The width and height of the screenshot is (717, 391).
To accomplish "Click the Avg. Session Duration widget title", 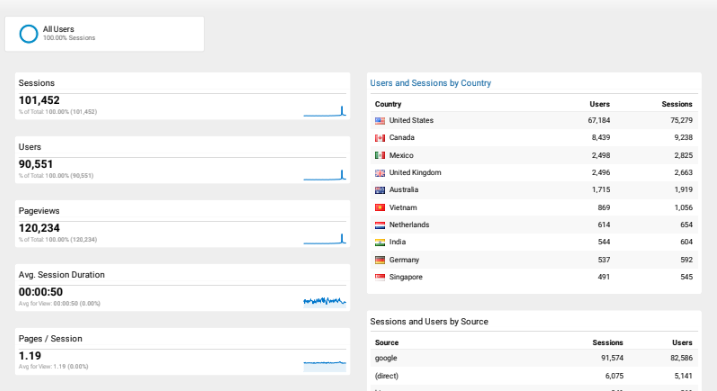I will pos(62,275).
